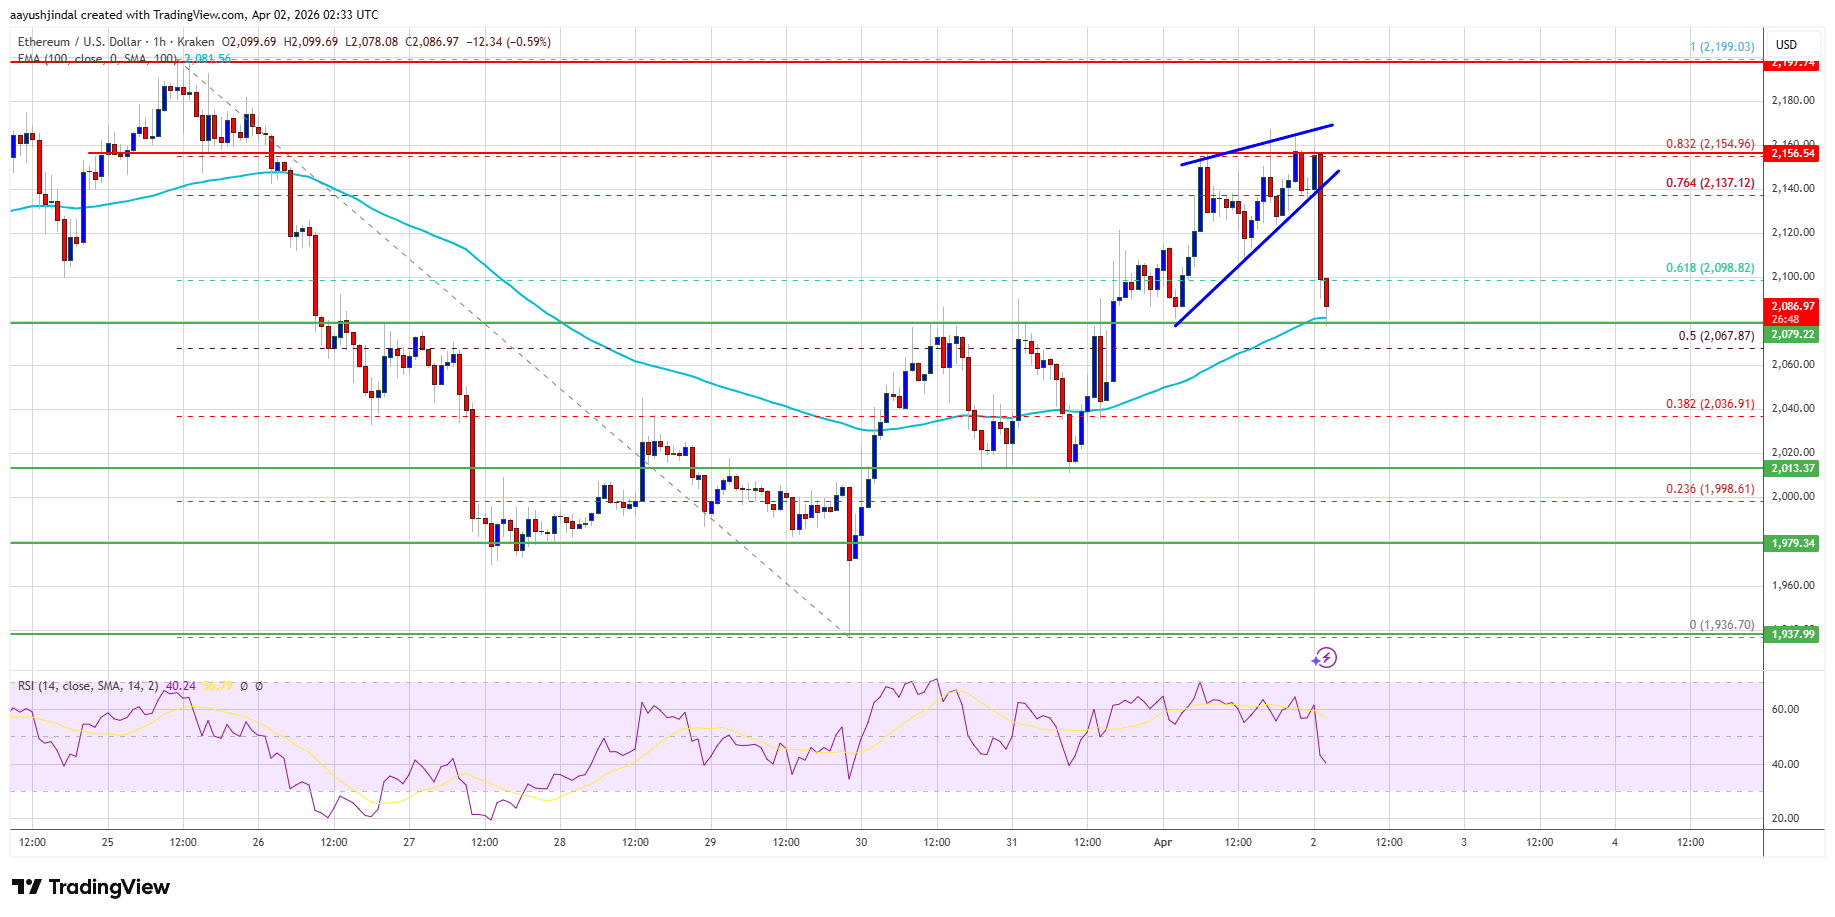Image resolution: width=1835 pixels, height=917 pixels.
Task: Select the 0.382 Fibonacci level label
Action: [1709, 404]
